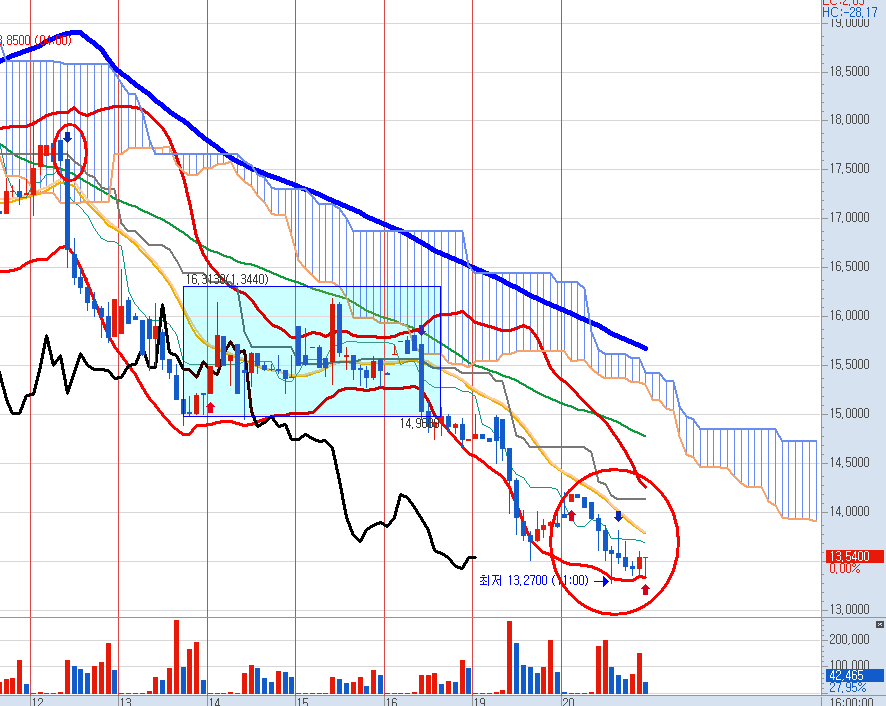Viewport: 886px width, 706px height.
Task: Click the volume value tag 42,465
Action: [x=854, y=675]
